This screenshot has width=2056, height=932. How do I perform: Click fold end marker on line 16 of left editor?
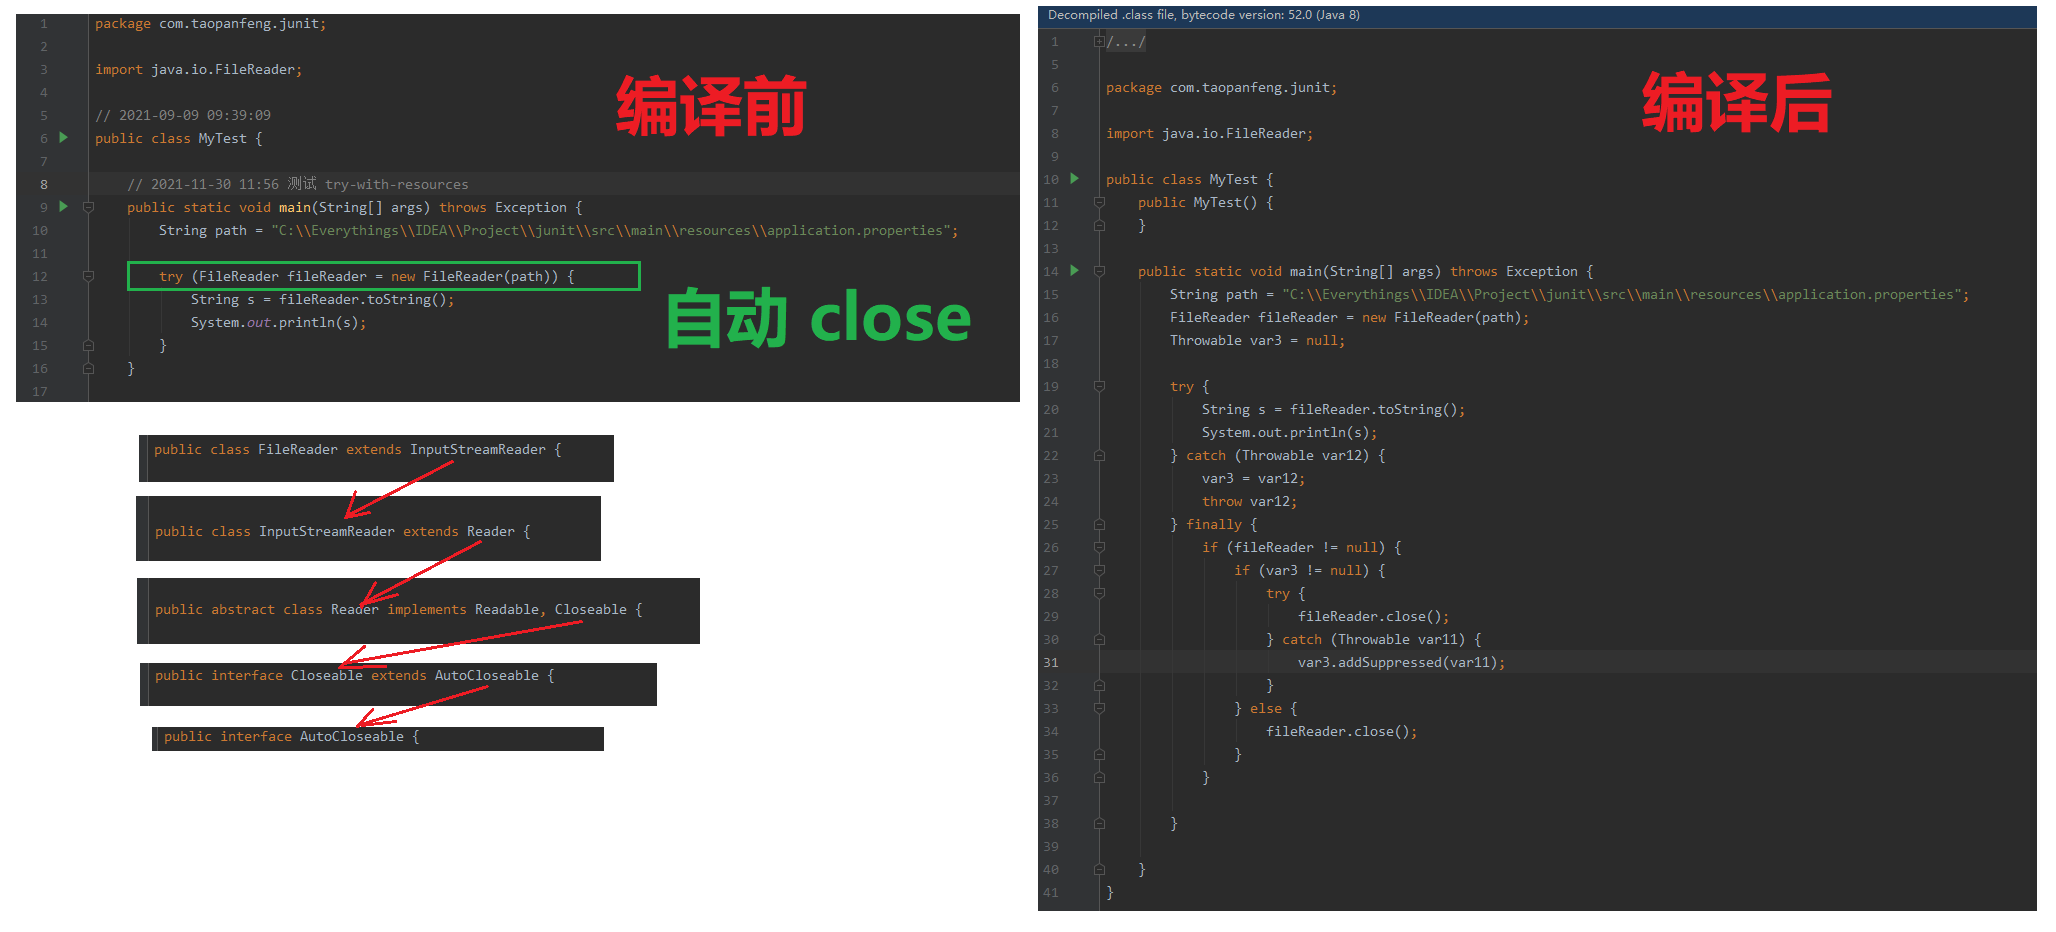coord(88,368)
